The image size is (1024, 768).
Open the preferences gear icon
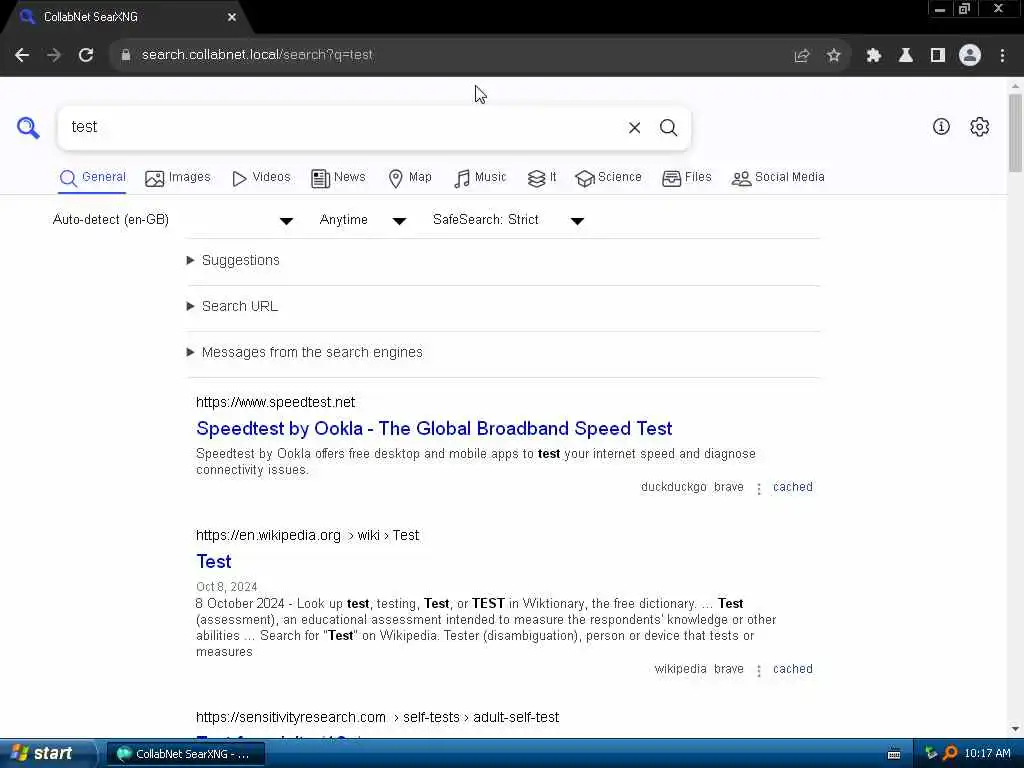pyautogui.click(x=979, y=127)
